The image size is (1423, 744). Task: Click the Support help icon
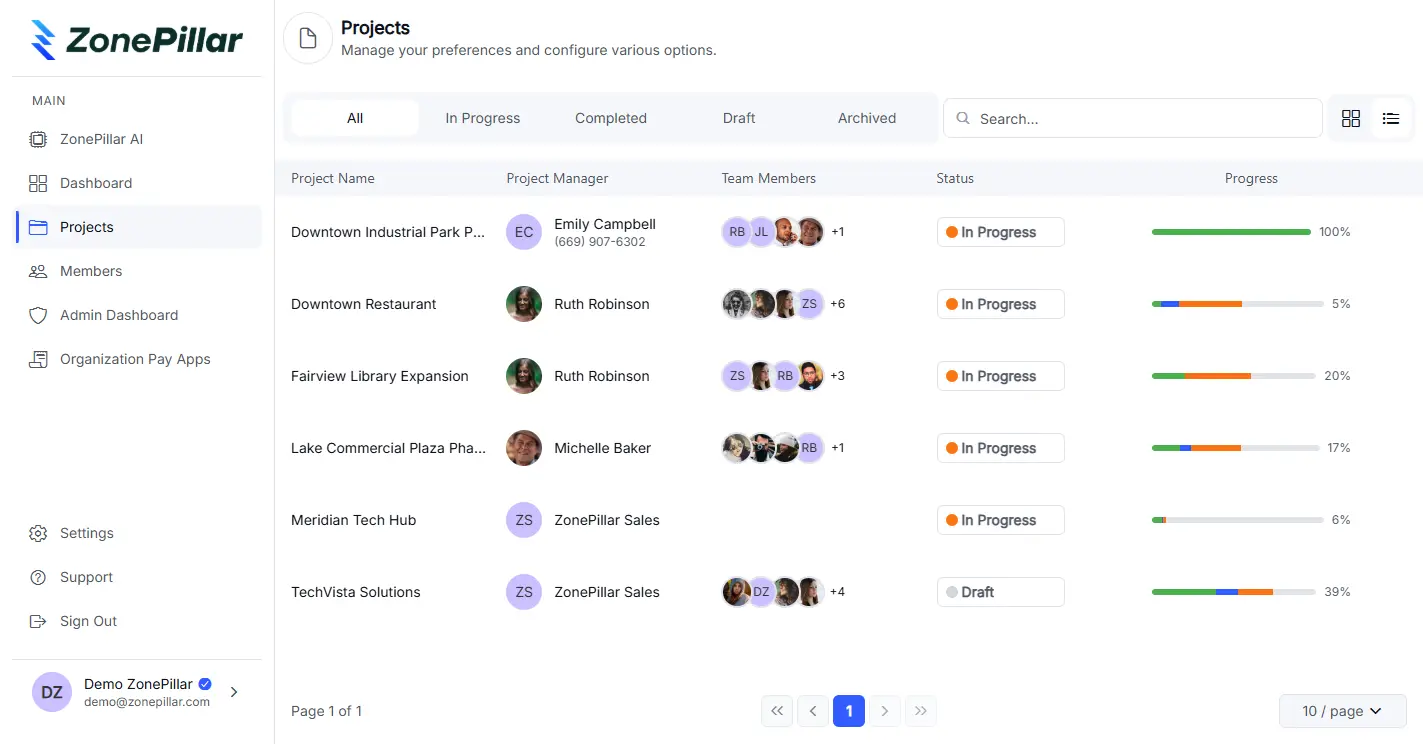click(x=38, y=577)
